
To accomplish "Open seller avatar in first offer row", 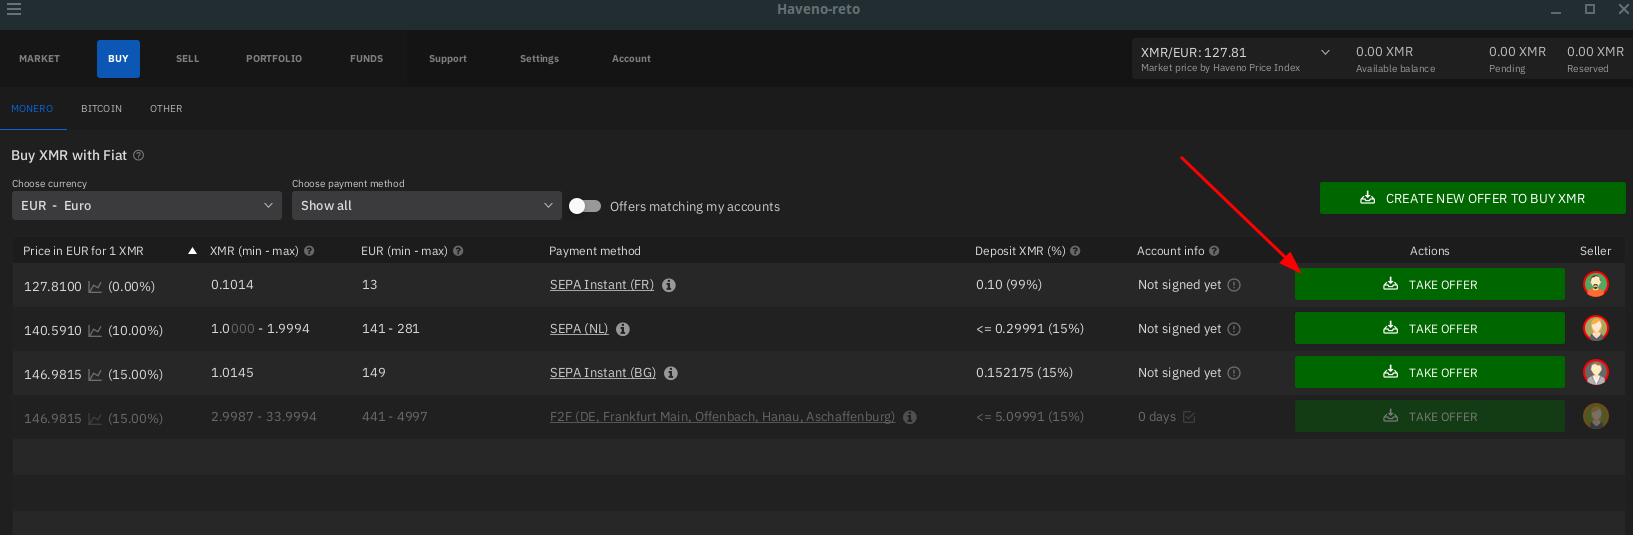I will (x=1595, y=285).
